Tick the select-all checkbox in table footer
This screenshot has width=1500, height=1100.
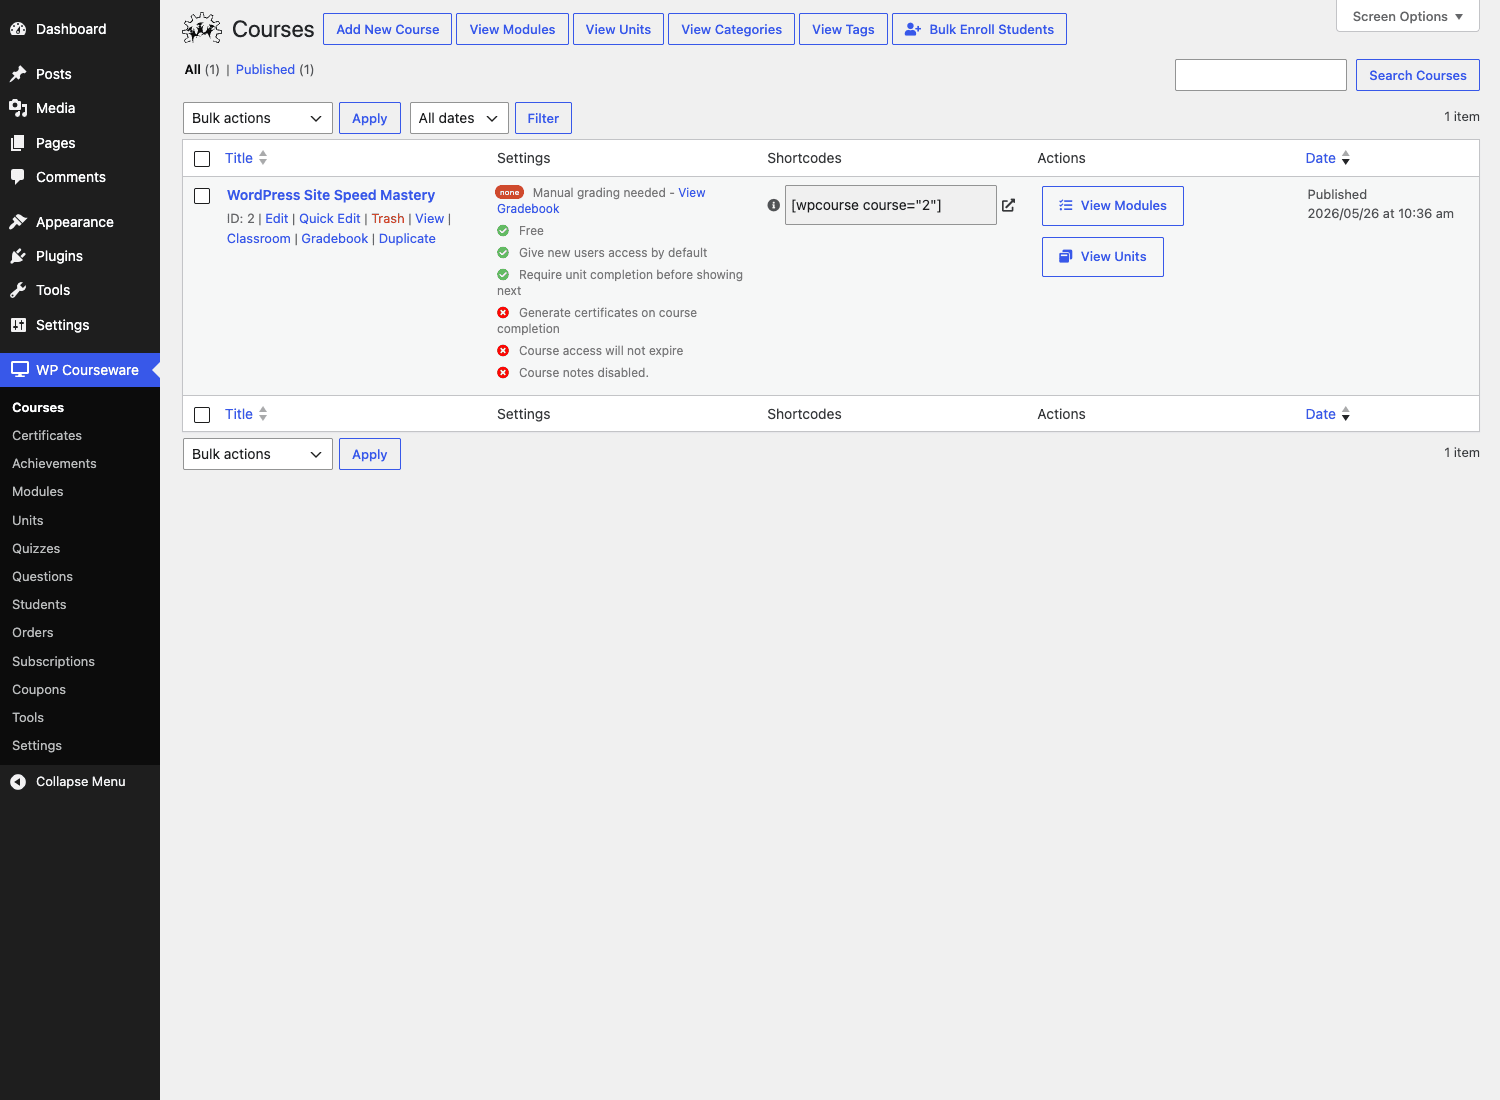pos(202,415)
